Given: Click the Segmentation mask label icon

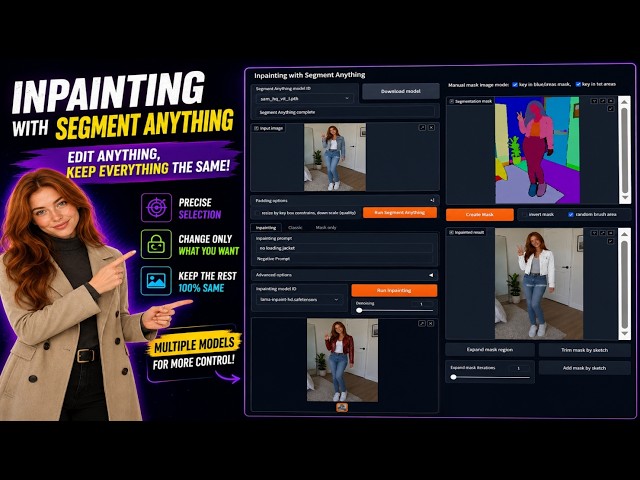Looking at the screenshot, I should [451, 101].
